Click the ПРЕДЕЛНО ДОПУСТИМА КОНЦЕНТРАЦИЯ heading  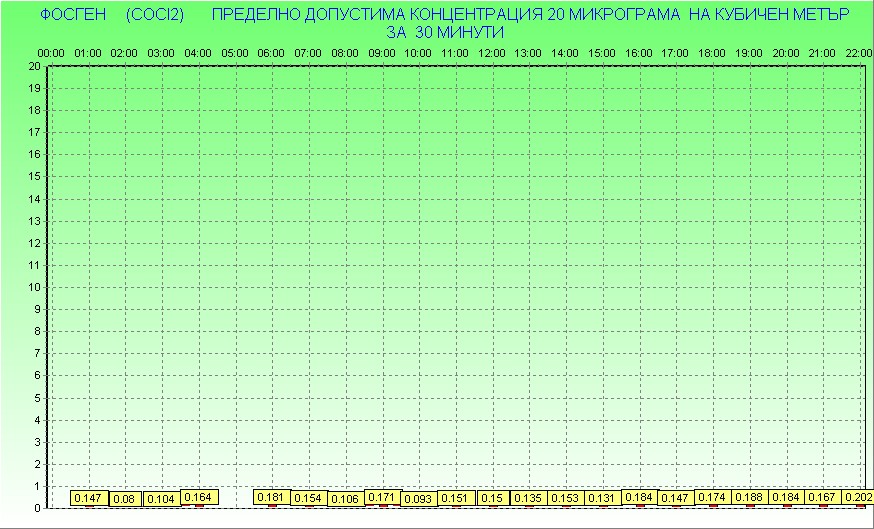click(377, 14)
